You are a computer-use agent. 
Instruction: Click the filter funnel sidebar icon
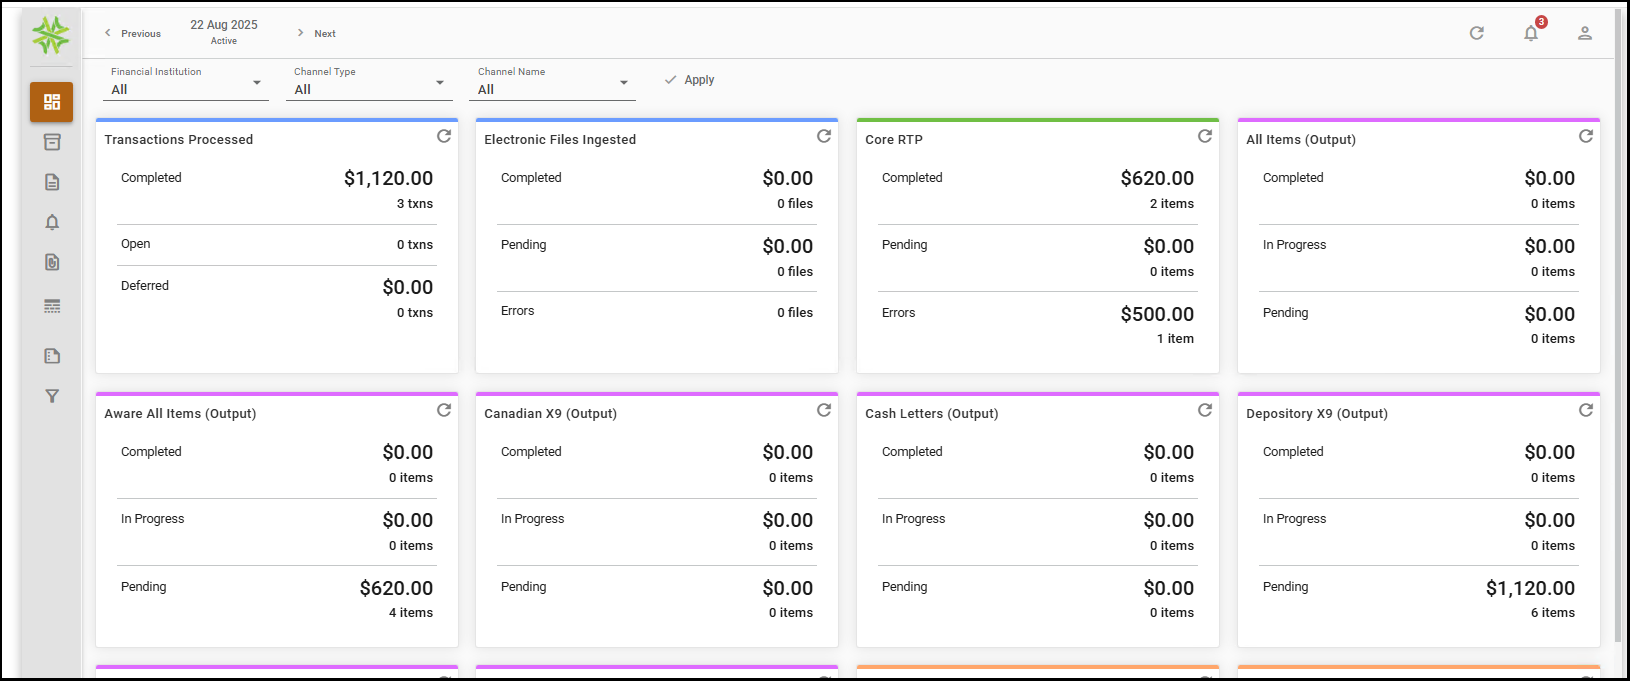pos(52,396)
